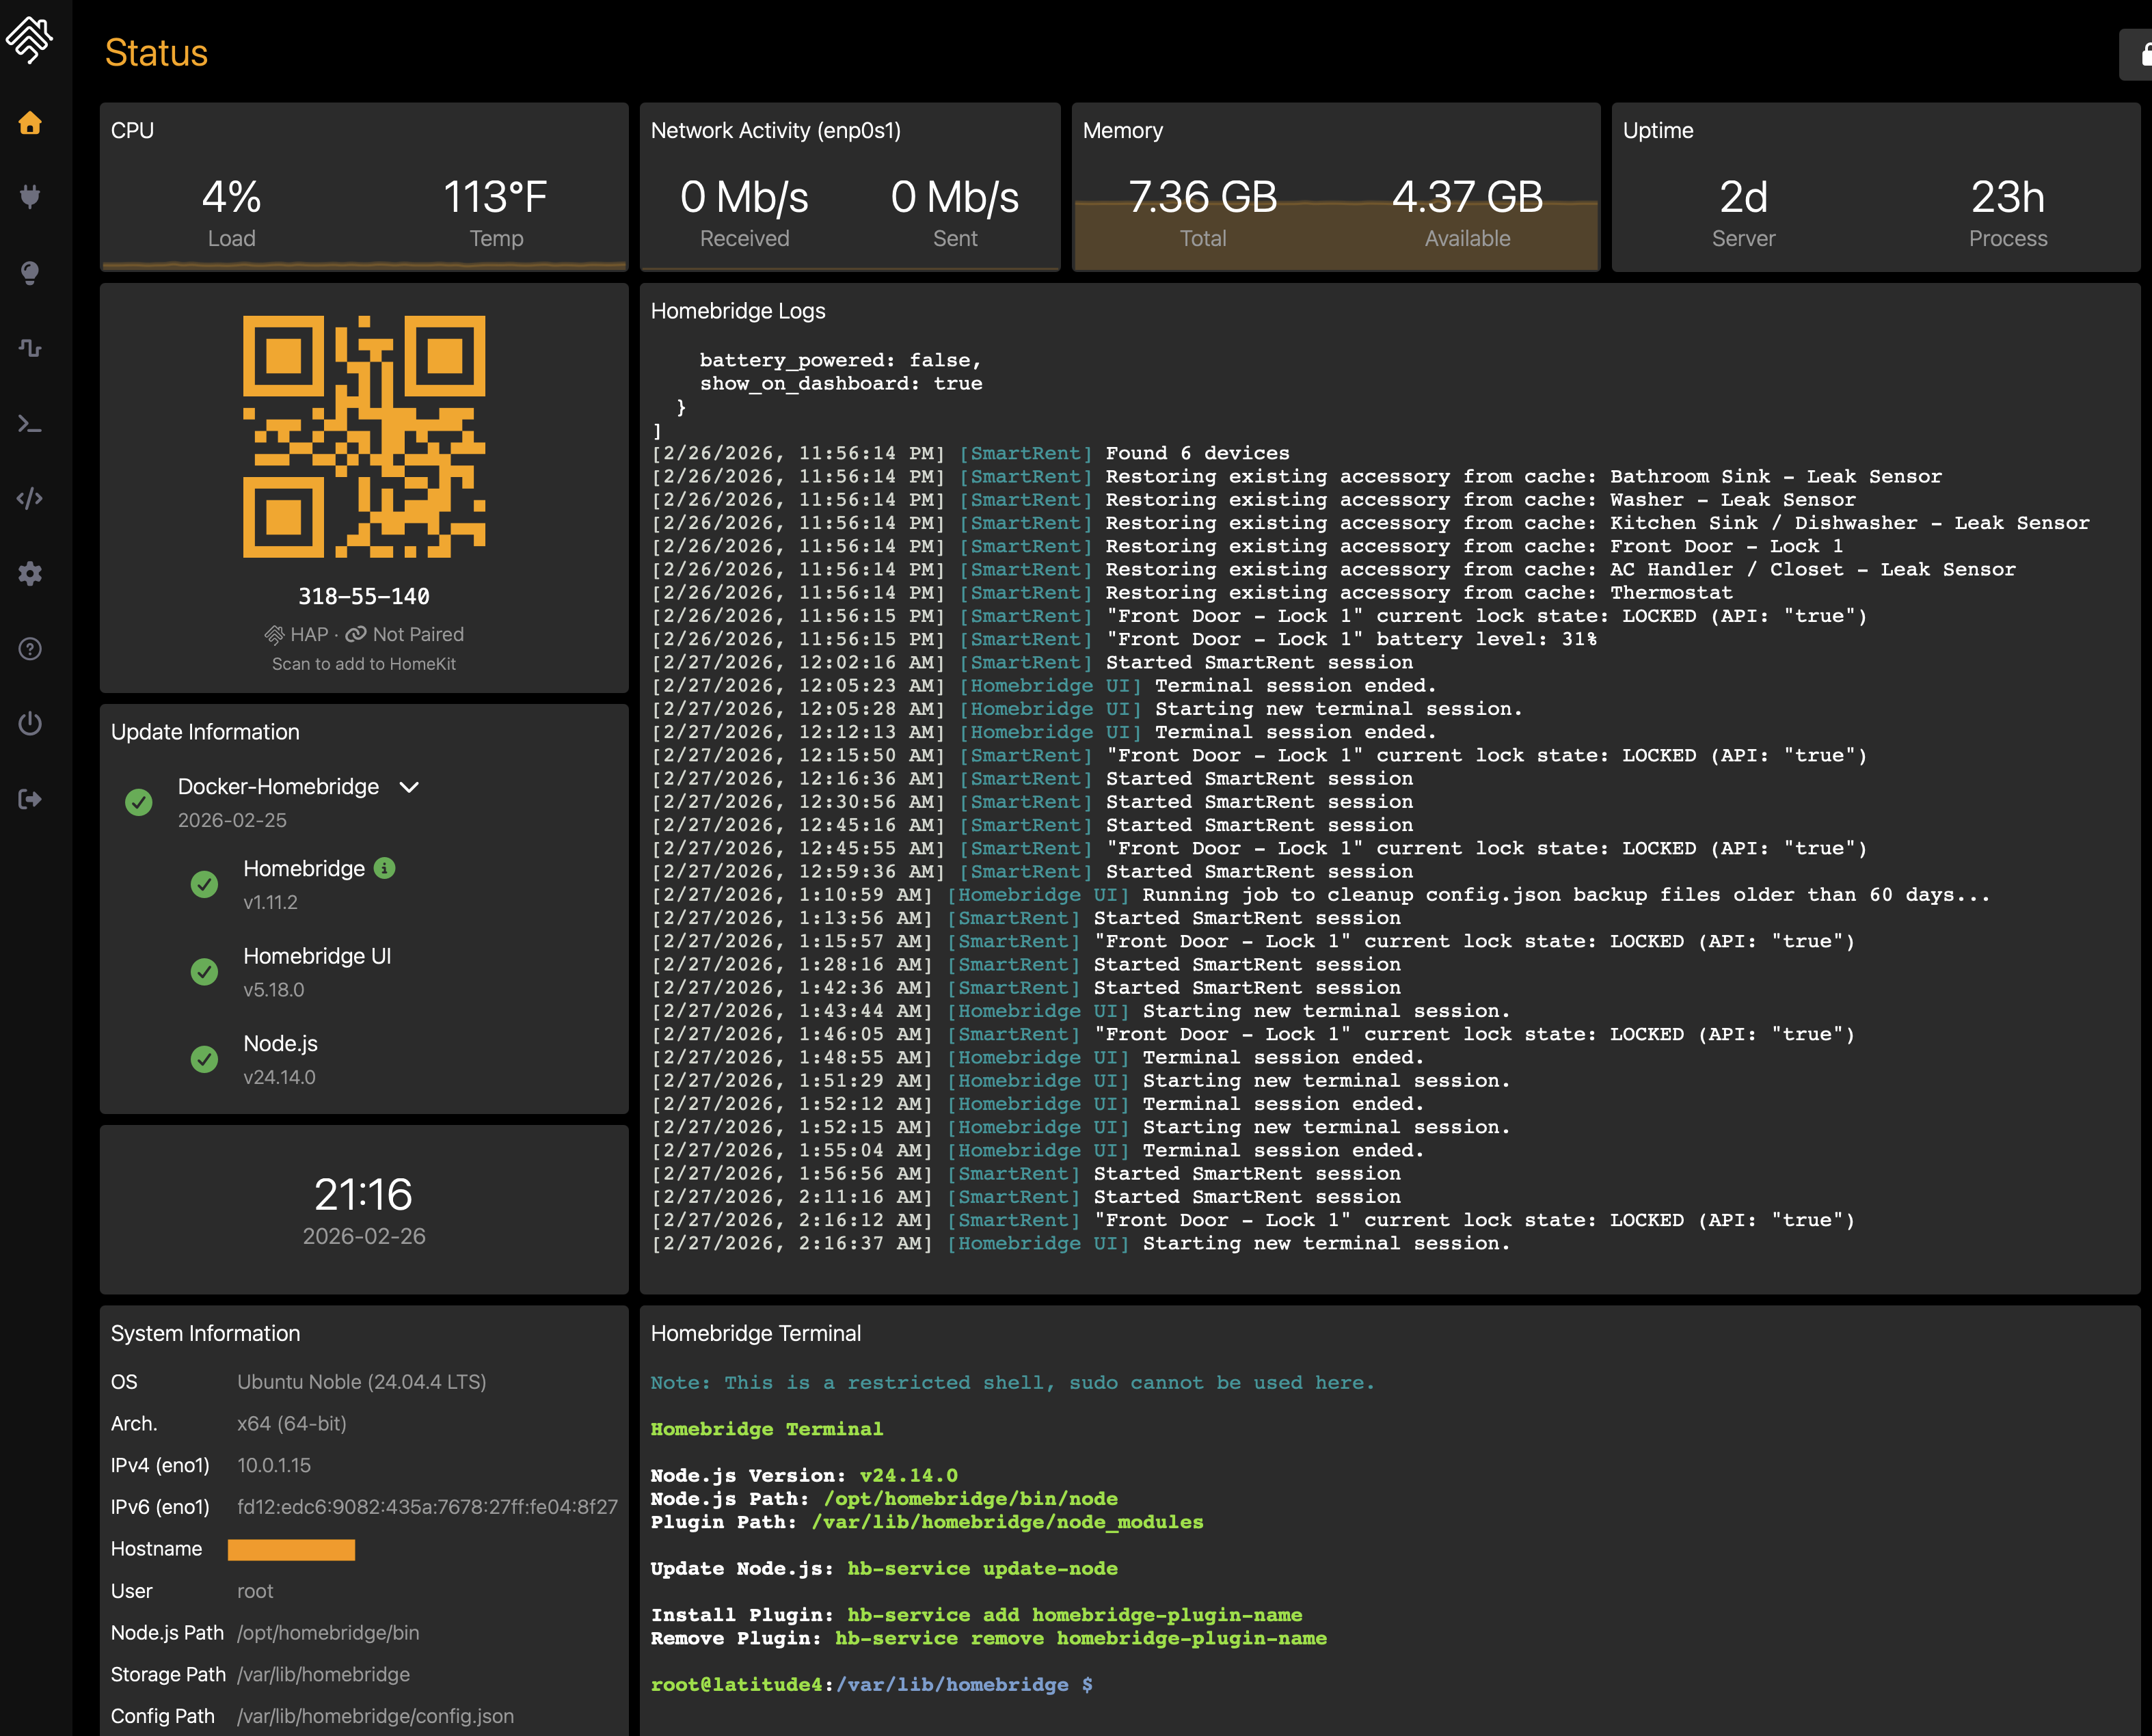
Task: Click the Docker-Homebridge 2026-02-25 date
Action: point(232,820)
